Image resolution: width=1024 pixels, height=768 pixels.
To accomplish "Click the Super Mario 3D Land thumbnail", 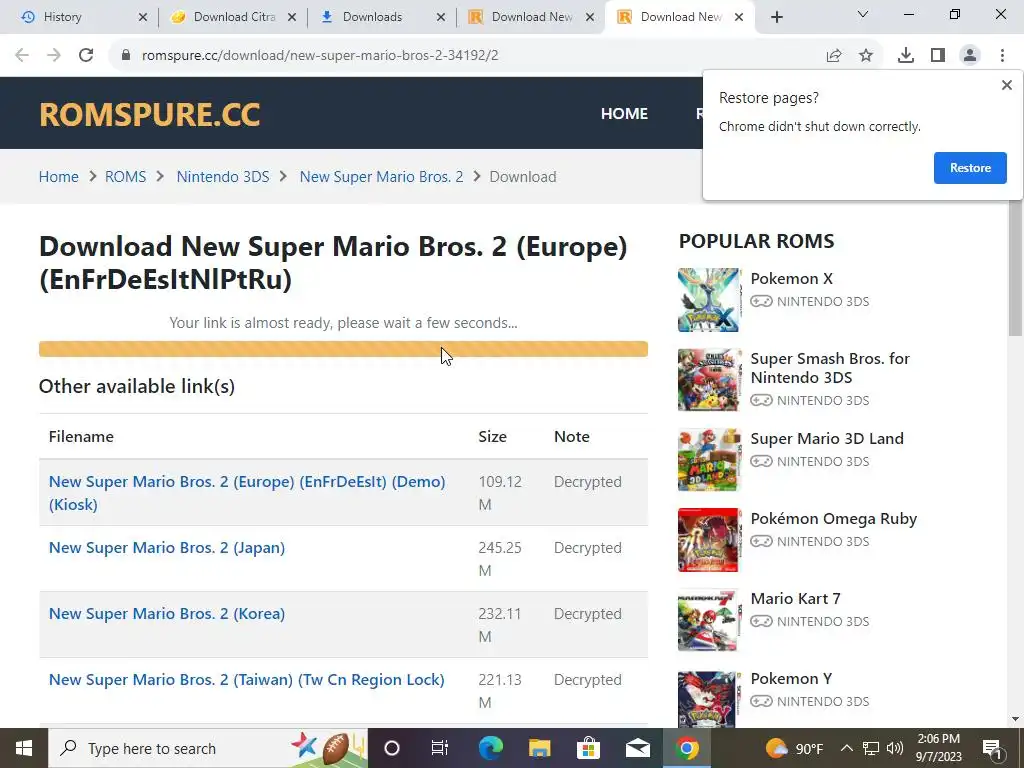I will 709,460.
